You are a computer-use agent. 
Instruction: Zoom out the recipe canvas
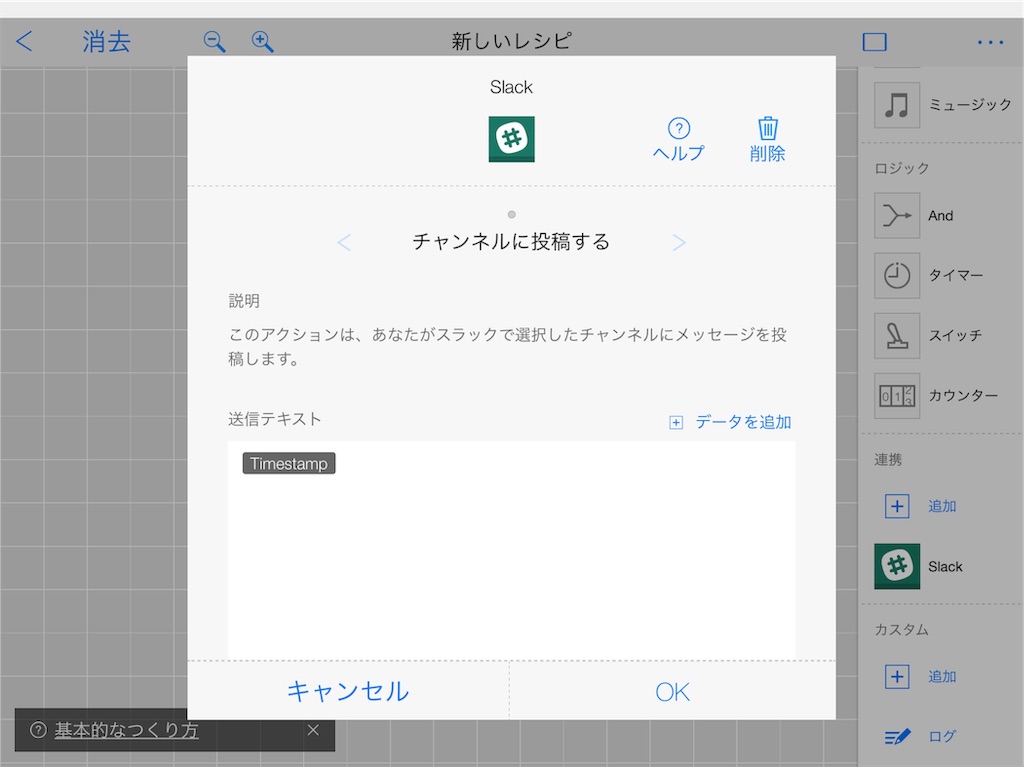(x=214, y=42)
